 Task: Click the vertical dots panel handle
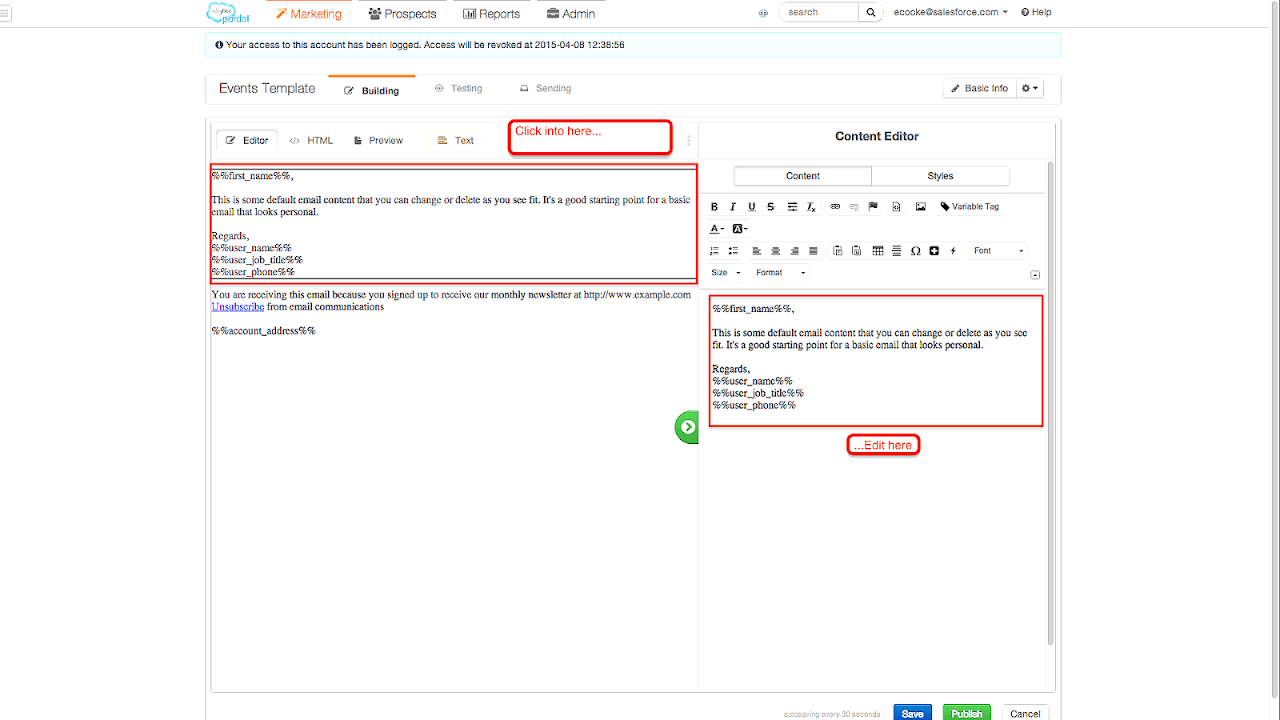click(689, 141)
